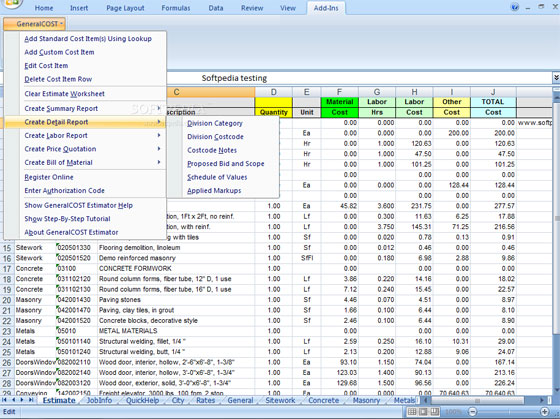Screen dimensions: 560x419
Task: Select Create Detail Report menu entry
Action: pos(85,122)
